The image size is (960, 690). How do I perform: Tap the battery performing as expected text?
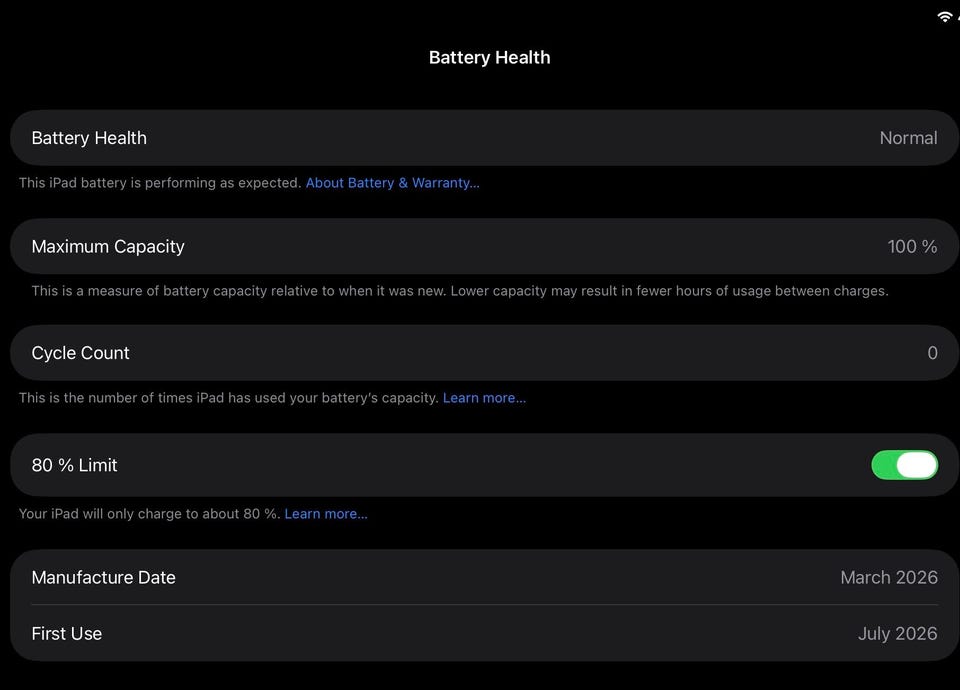[x=160, y=183]
